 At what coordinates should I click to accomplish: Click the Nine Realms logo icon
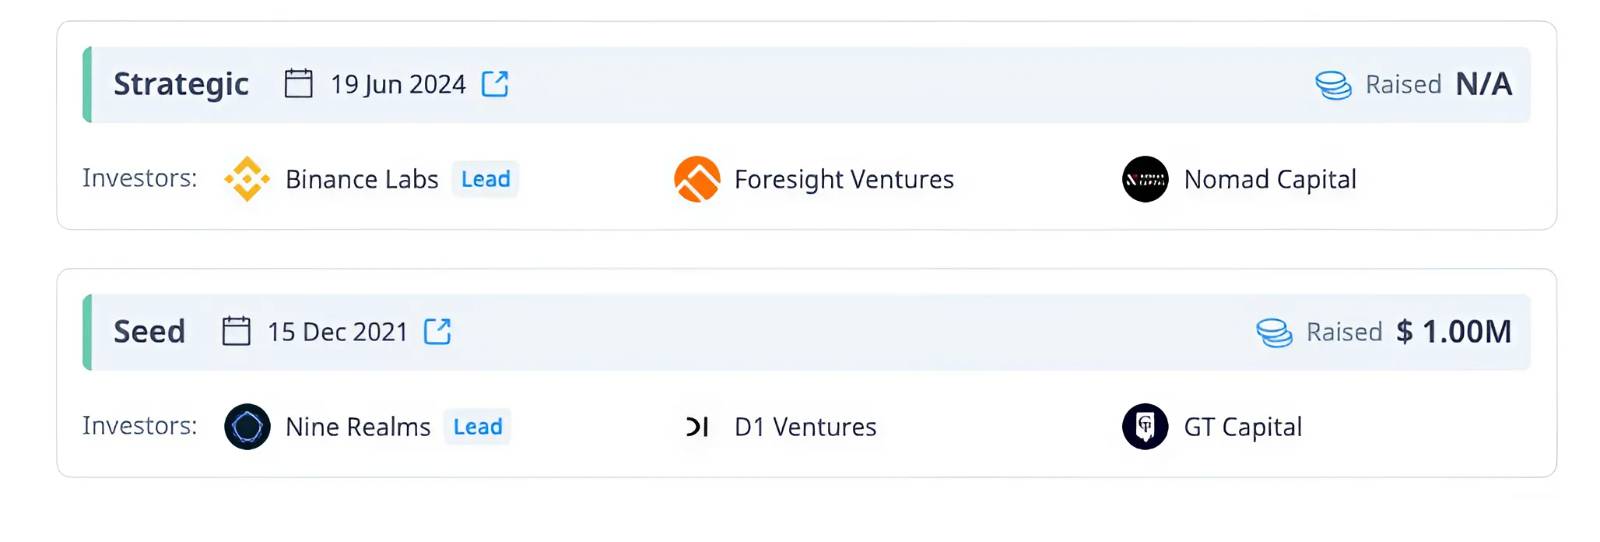247,427
